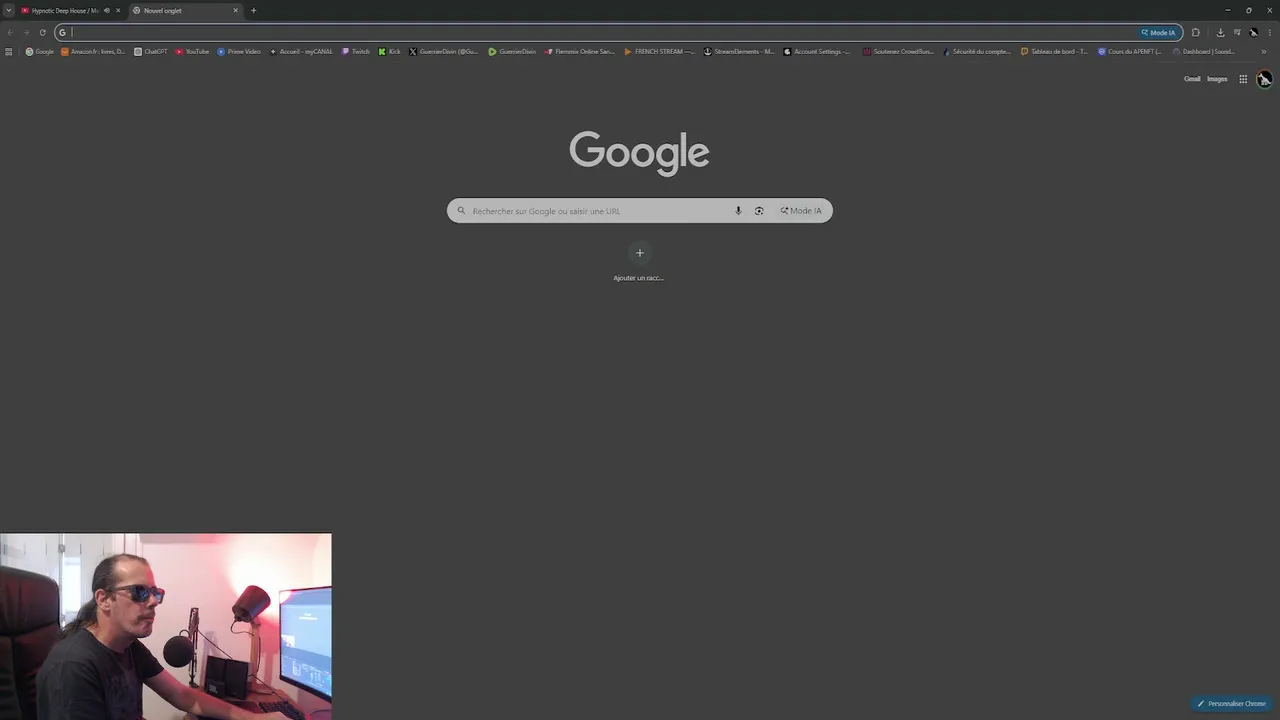1280x720 pixels.
Task: Open the apps grid in bookmarks bar
Action: pyautogui.click(x=9, y=51)
